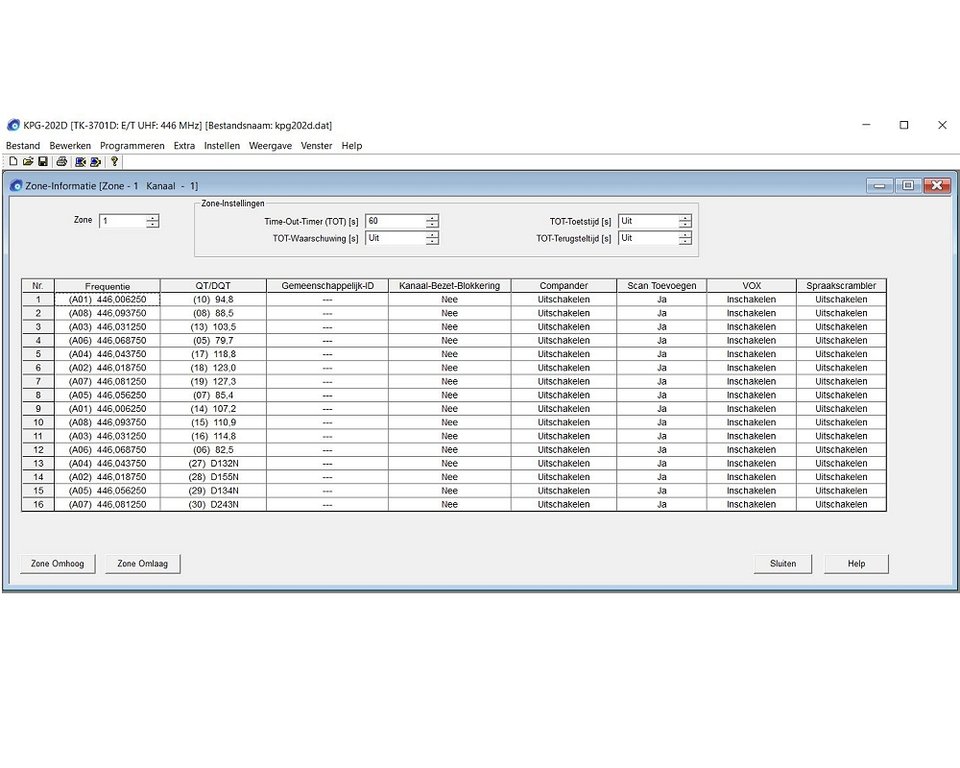Click the New file toolbar icon
The width and height of the screenshot is (960, 768).
(x=13, y=161)
